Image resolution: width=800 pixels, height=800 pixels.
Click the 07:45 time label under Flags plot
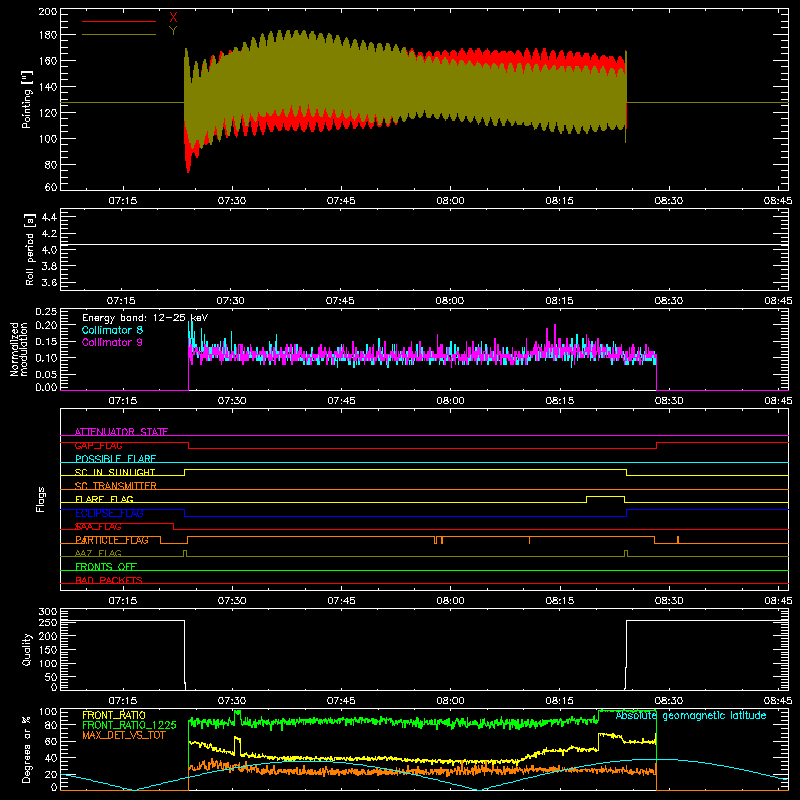coord(341,601)
